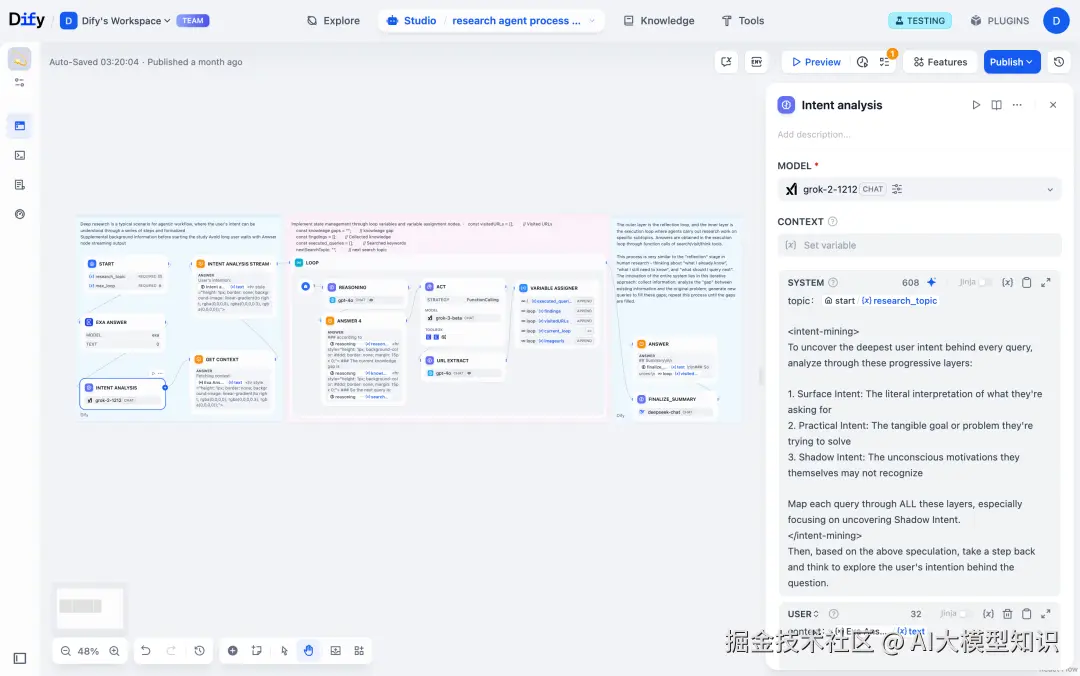Open environment variables ENV icon
The image size is (1080, 676).
point(756,62)
